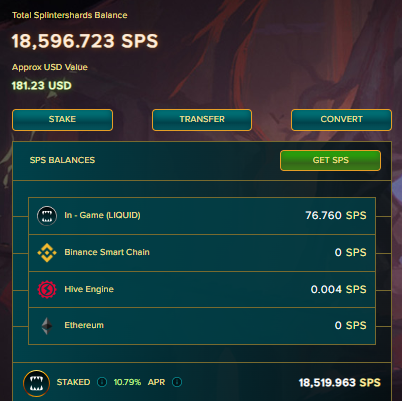Select the Hive Engine balance row
The image size is (402, 401).
pos(202,289)
